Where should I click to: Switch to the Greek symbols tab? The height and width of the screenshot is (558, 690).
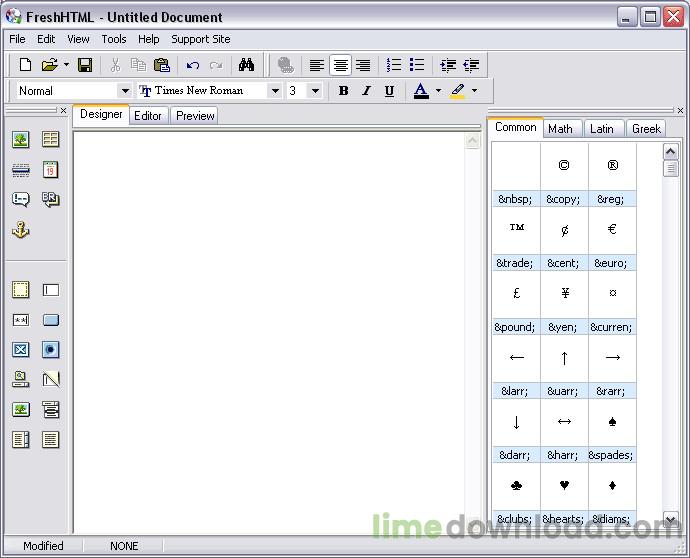646,129
